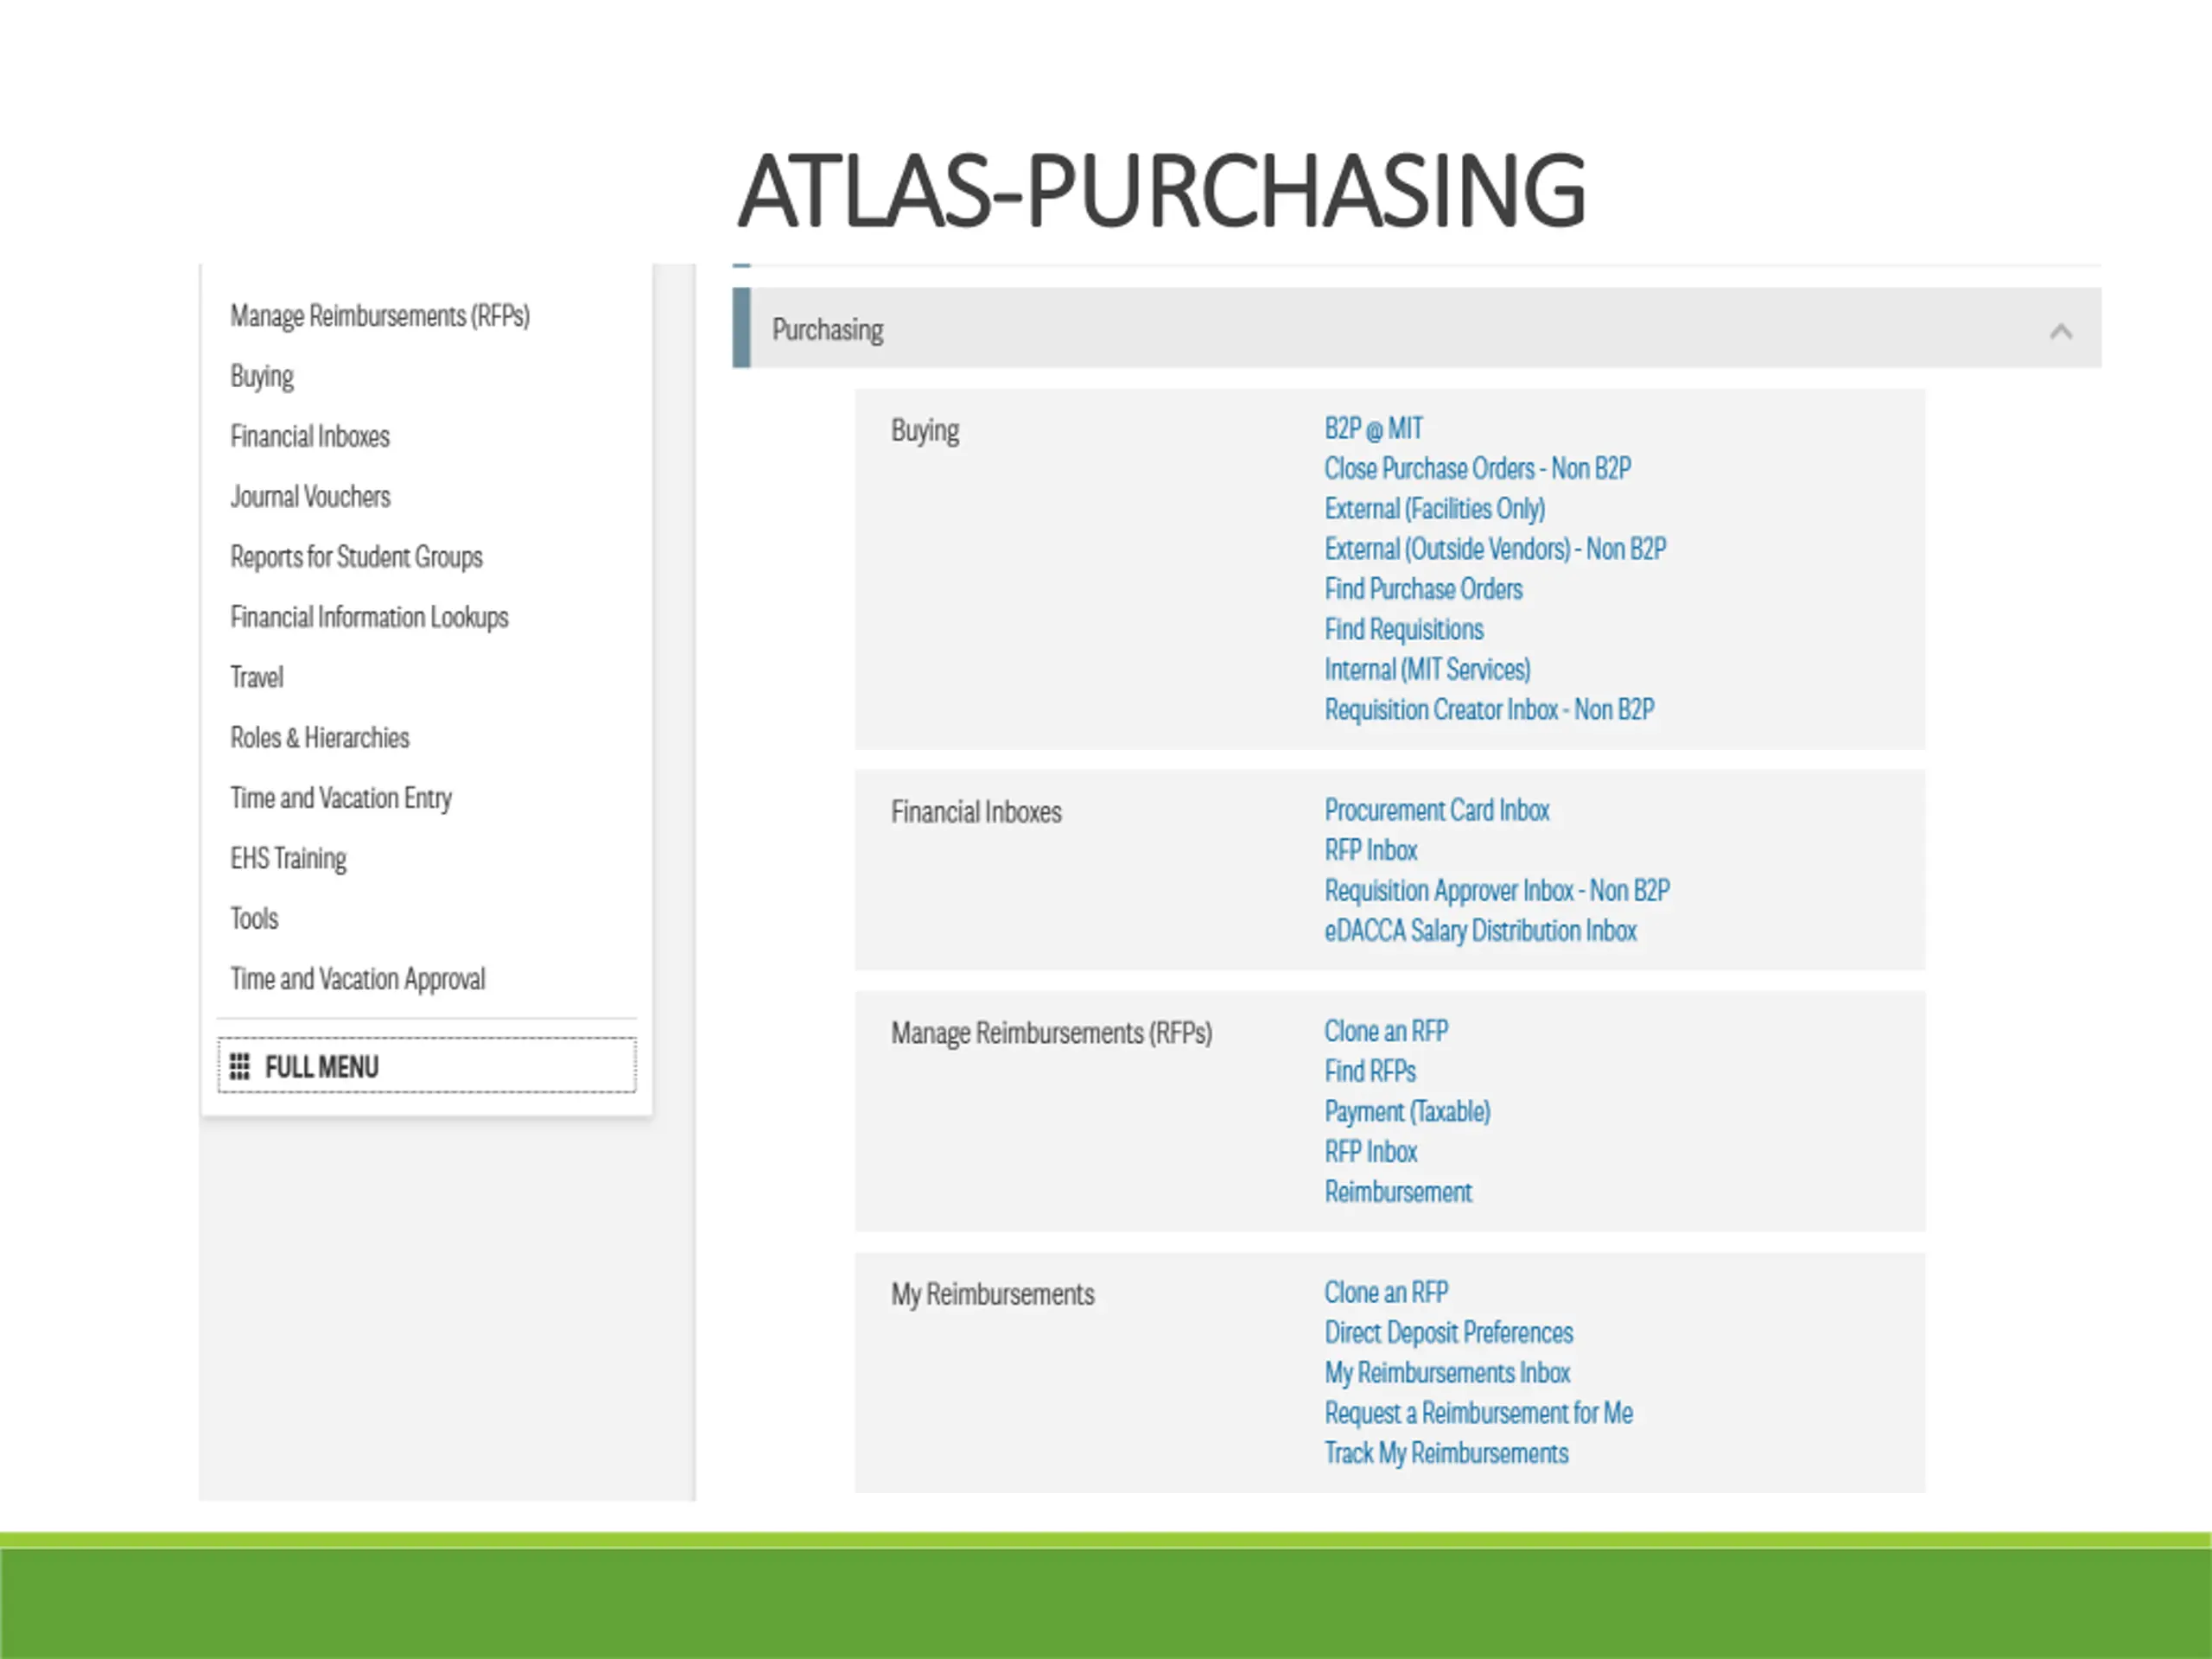The image size is (2212, 1659).
Task: Select Manage Reimbursements (RFPs) in sidebar
Action: tap(380, 316)
